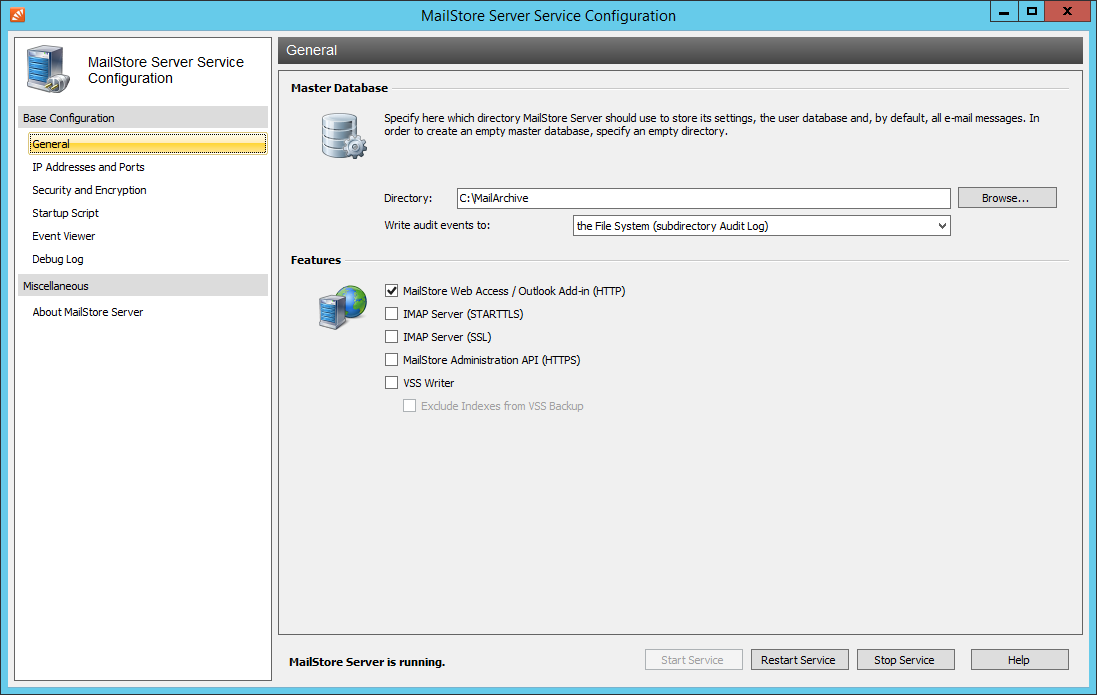Click the Master Database gear icon
This screenshot has height=695, width=1097.
pyautogui.click(x=344, y=136)
